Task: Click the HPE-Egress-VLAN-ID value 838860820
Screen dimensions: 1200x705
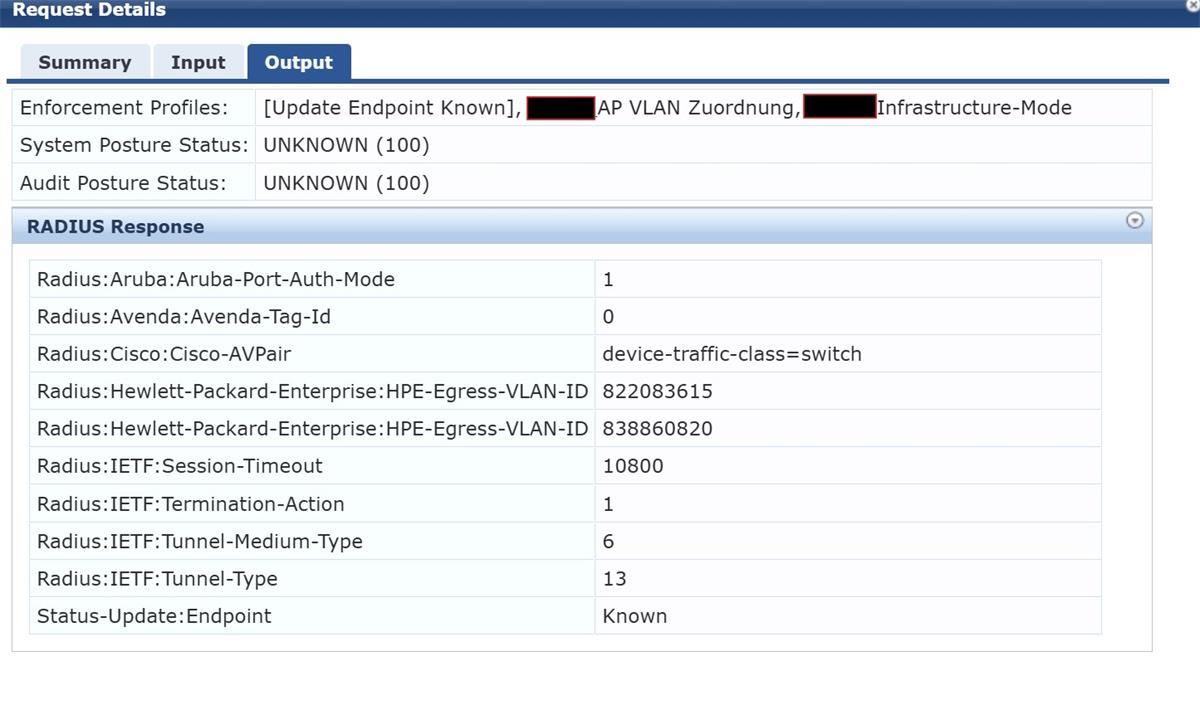Action: coord(657,429)
